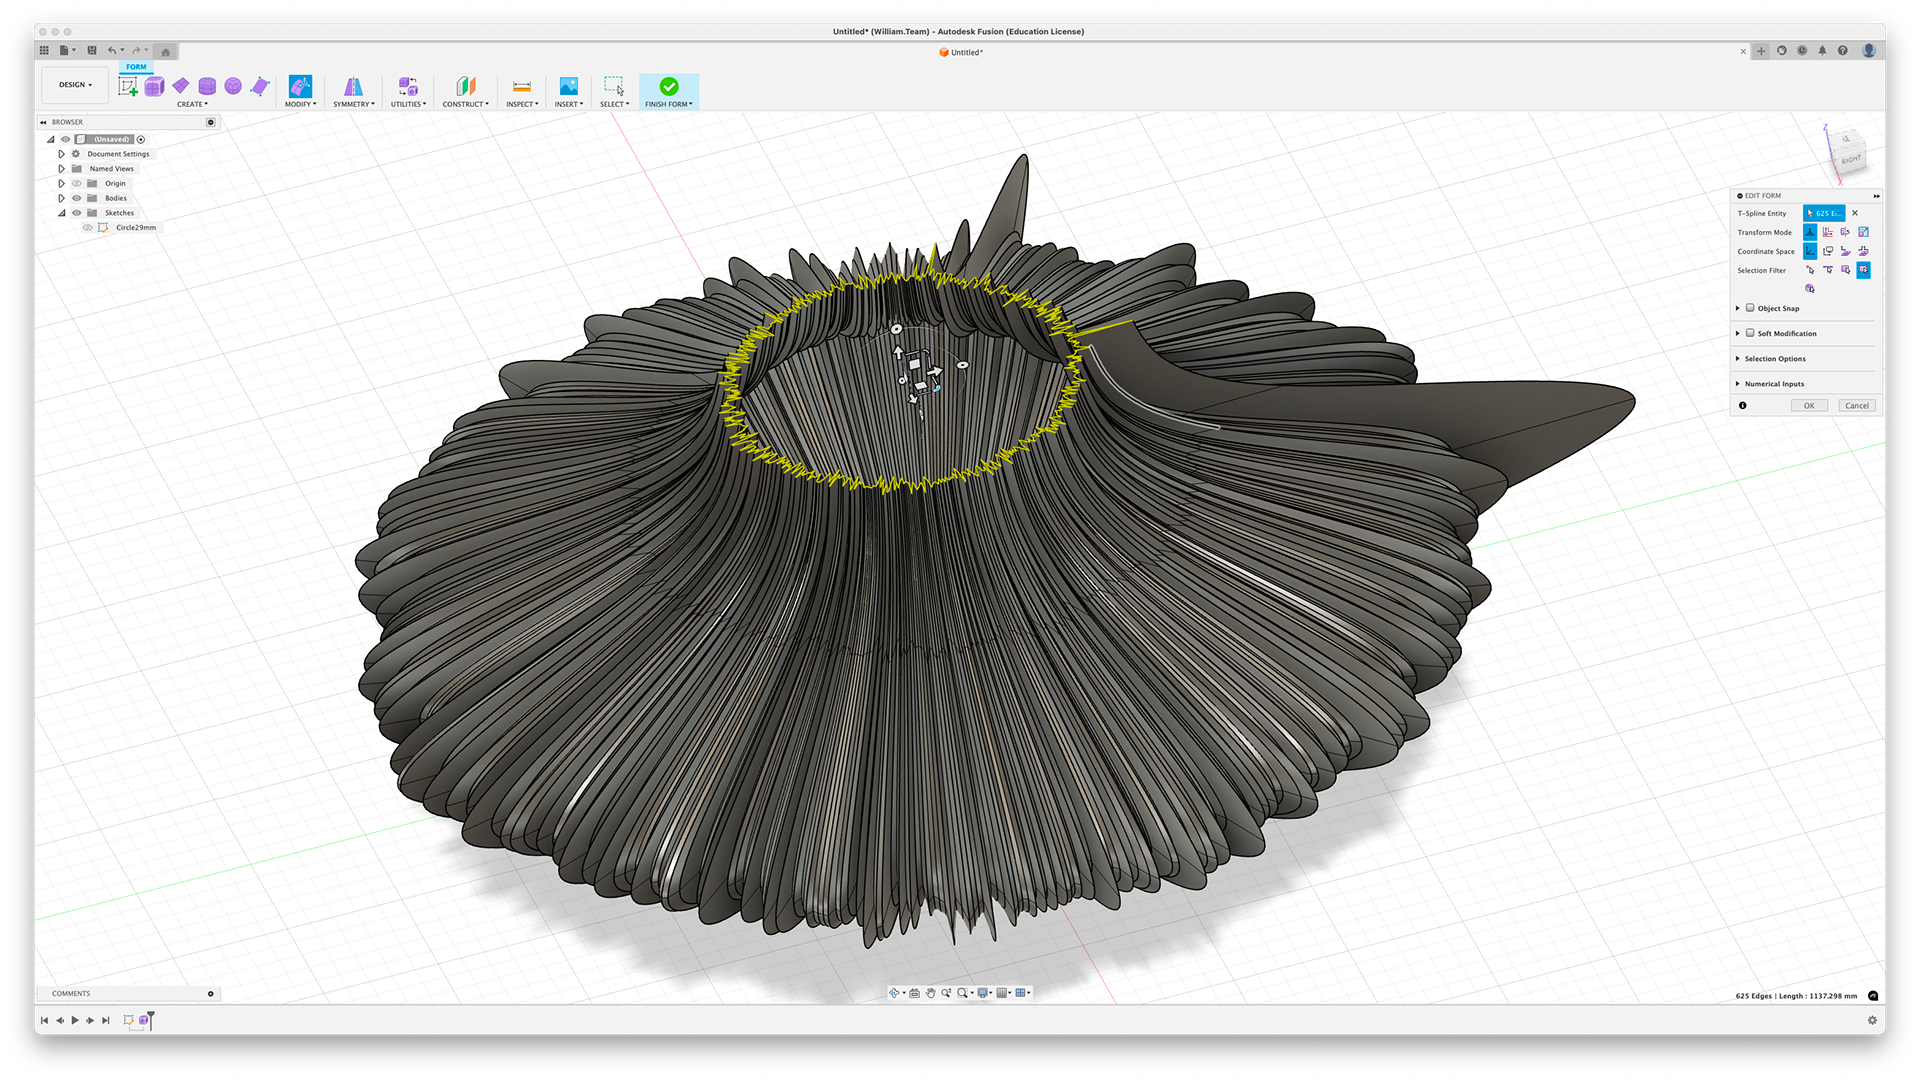Click the Undo arrow
Image resolution: width=1920 pixels, height=1080 pixels.
pyautogui.click(x=112, y=50)
